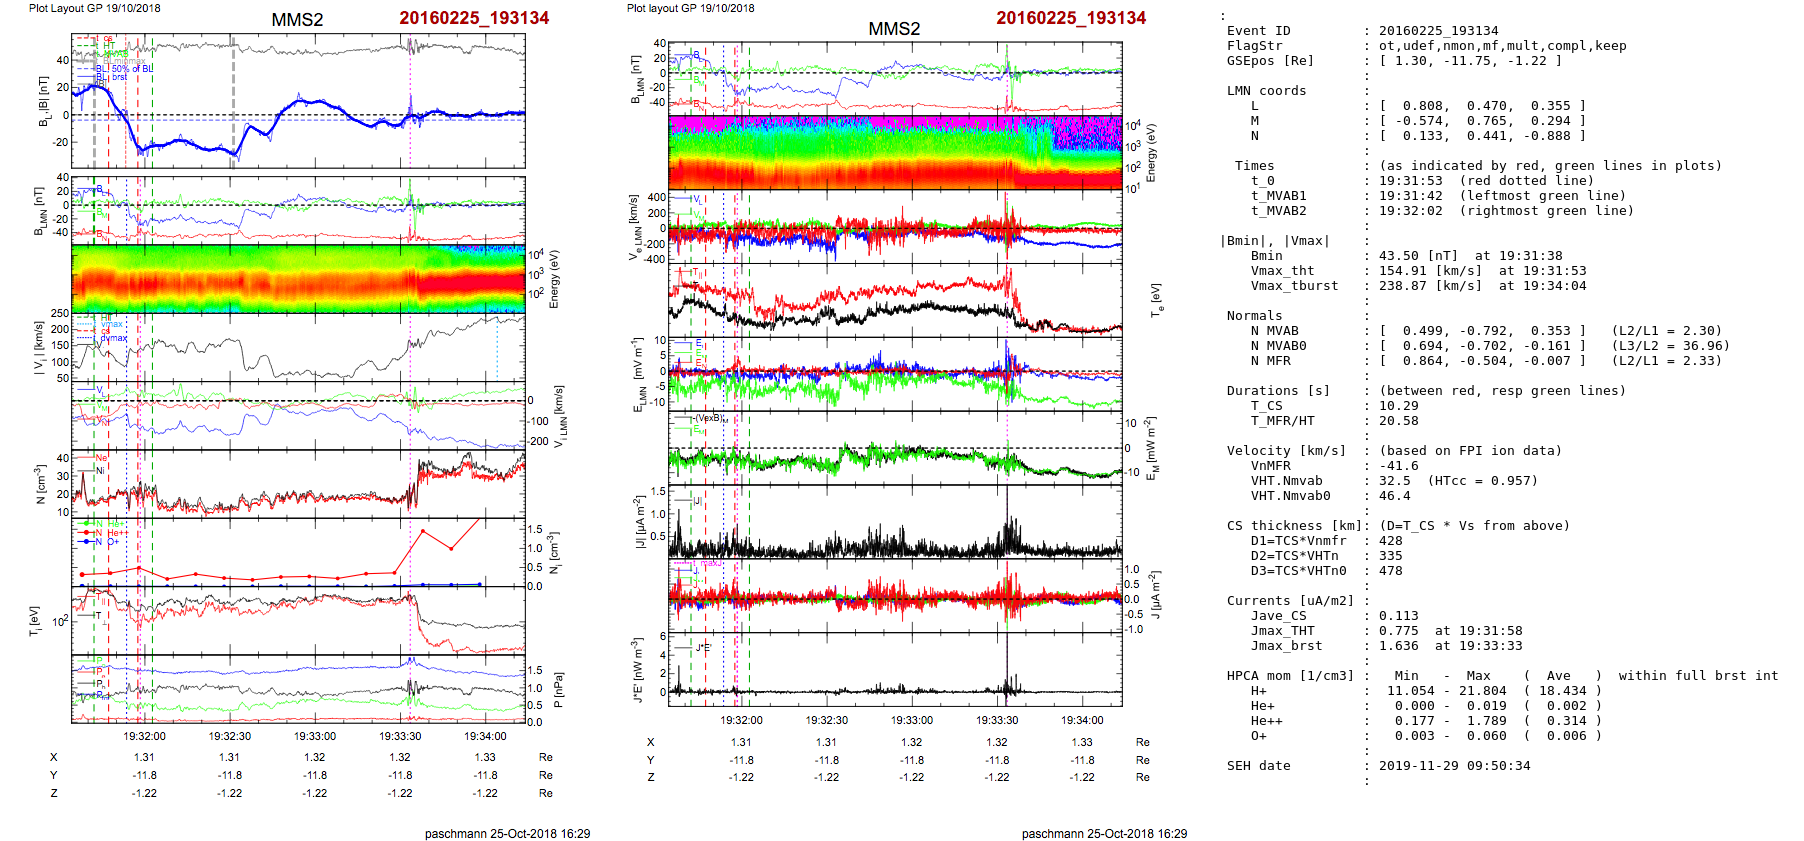Viewport: 1804px width, 841px height.
Task: Click the t_0 time 19:31:53 entry
Action: [1410, 181]
